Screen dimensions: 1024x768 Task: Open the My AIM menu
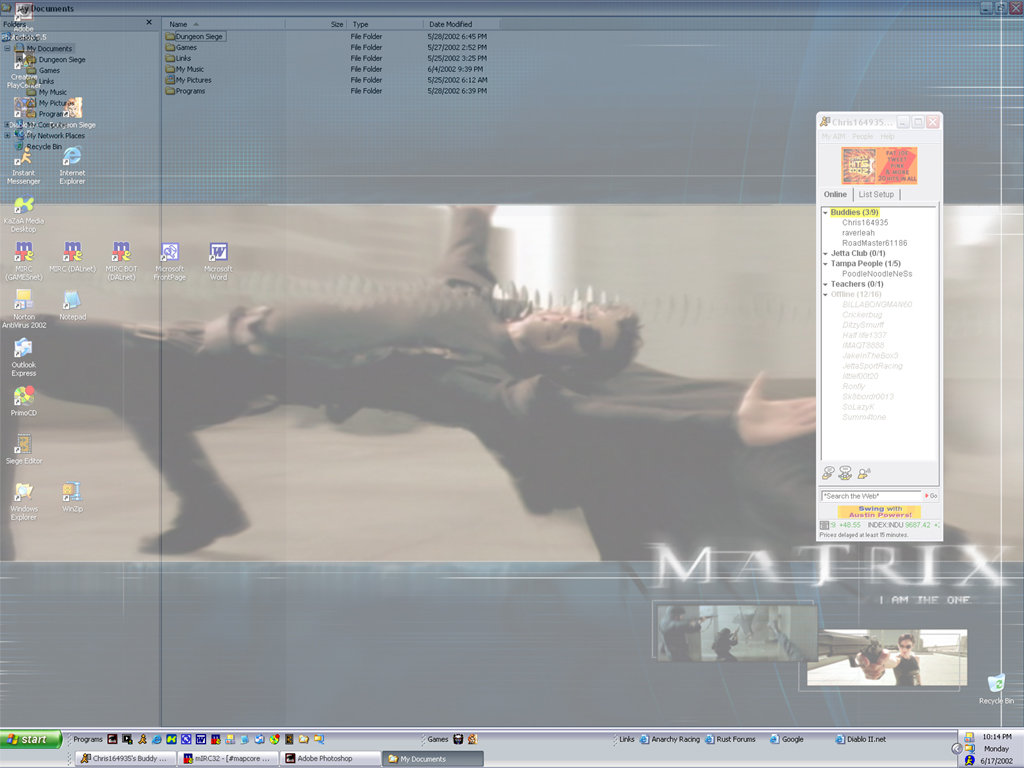pos(833,136)
